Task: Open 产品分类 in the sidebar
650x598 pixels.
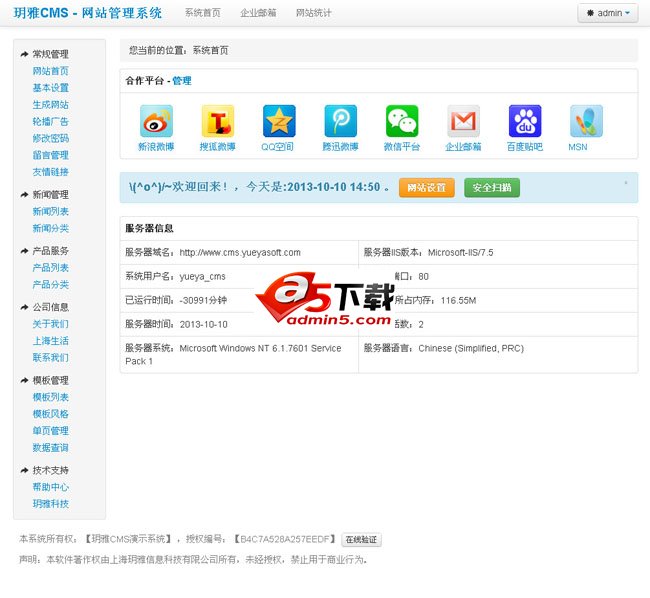Action: (x=51, y=285)
